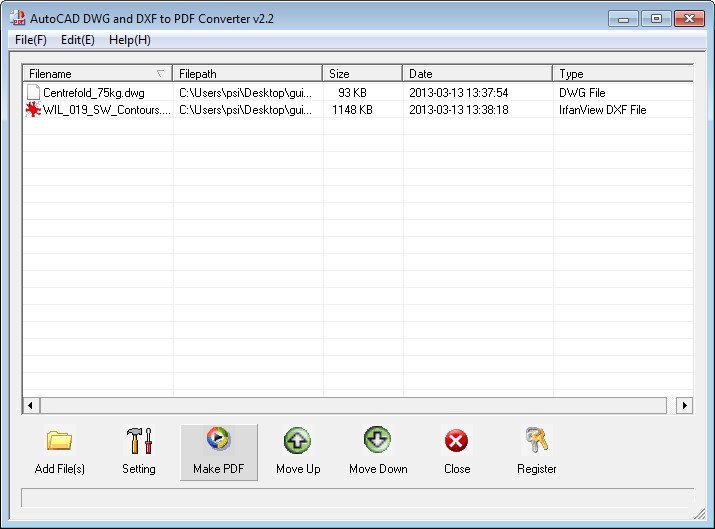Maximize the converter window
This screenshot has width=715, height=529.
pyautogui.click(x=656, y=19)
